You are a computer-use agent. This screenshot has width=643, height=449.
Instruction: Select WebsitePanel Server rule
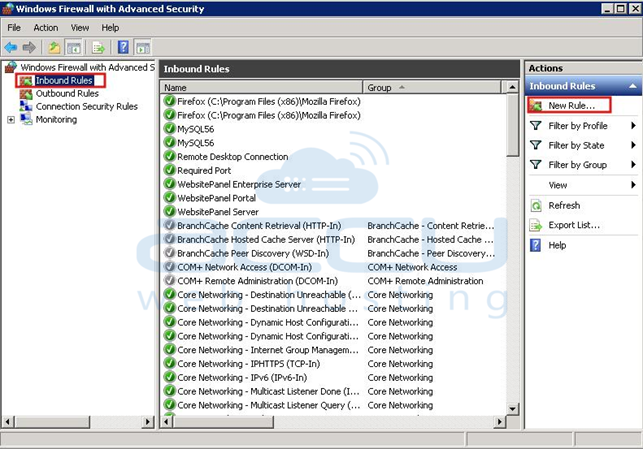[218, 212]
